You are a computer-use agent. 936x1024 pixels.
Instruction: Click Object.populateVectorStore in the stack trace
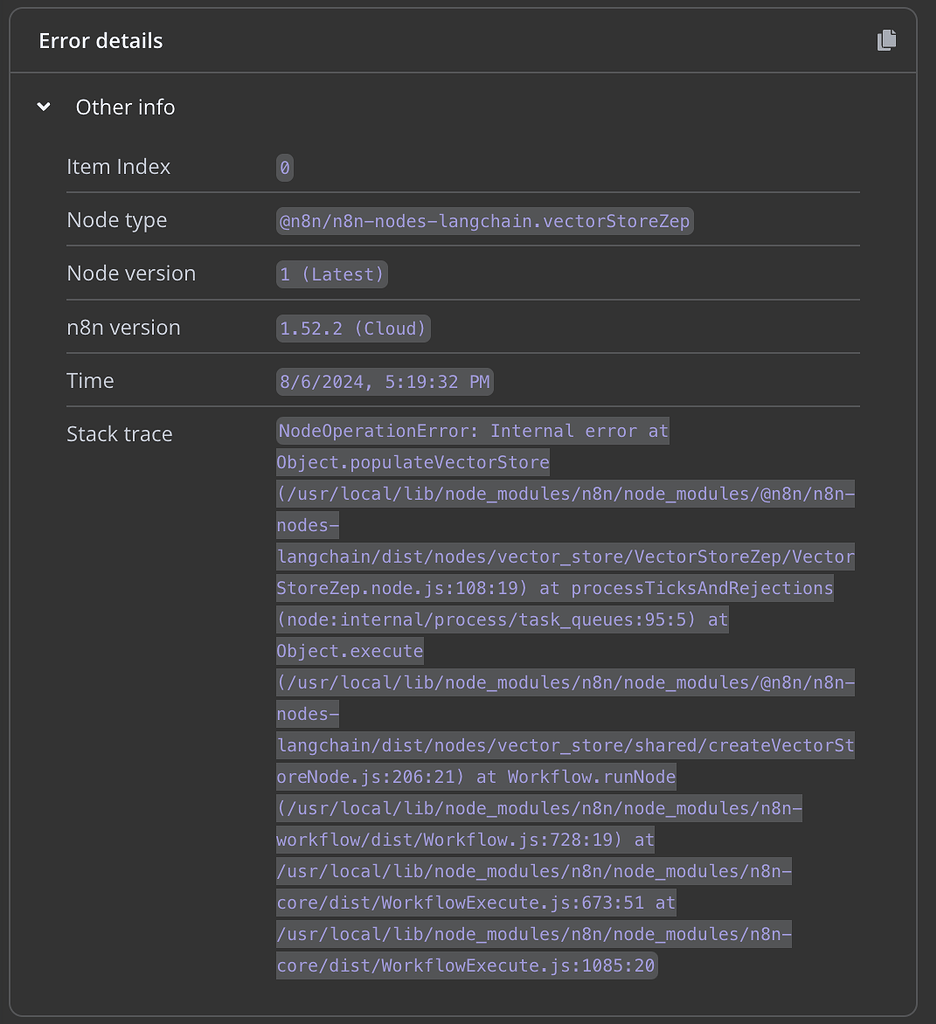pyautogui.click(x=413, y=462)
